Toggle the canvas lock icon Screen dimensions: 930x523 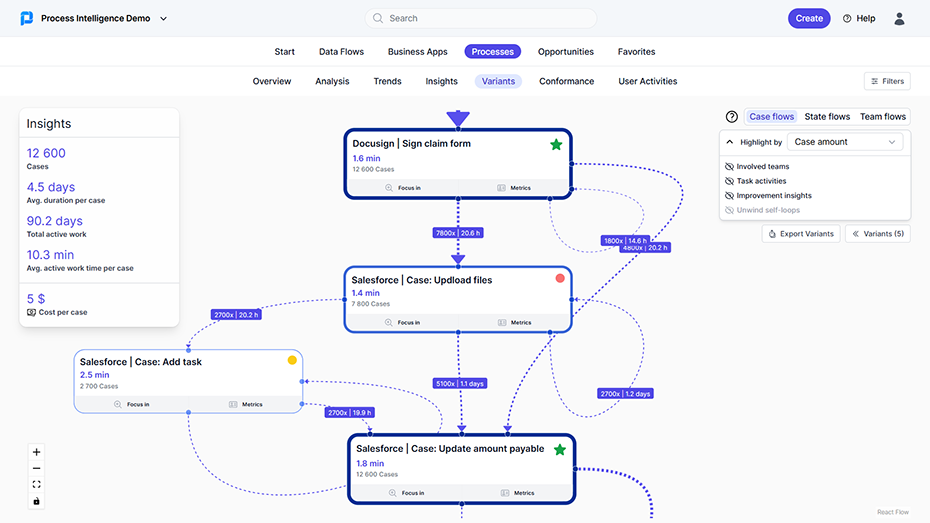pos(36,501)
